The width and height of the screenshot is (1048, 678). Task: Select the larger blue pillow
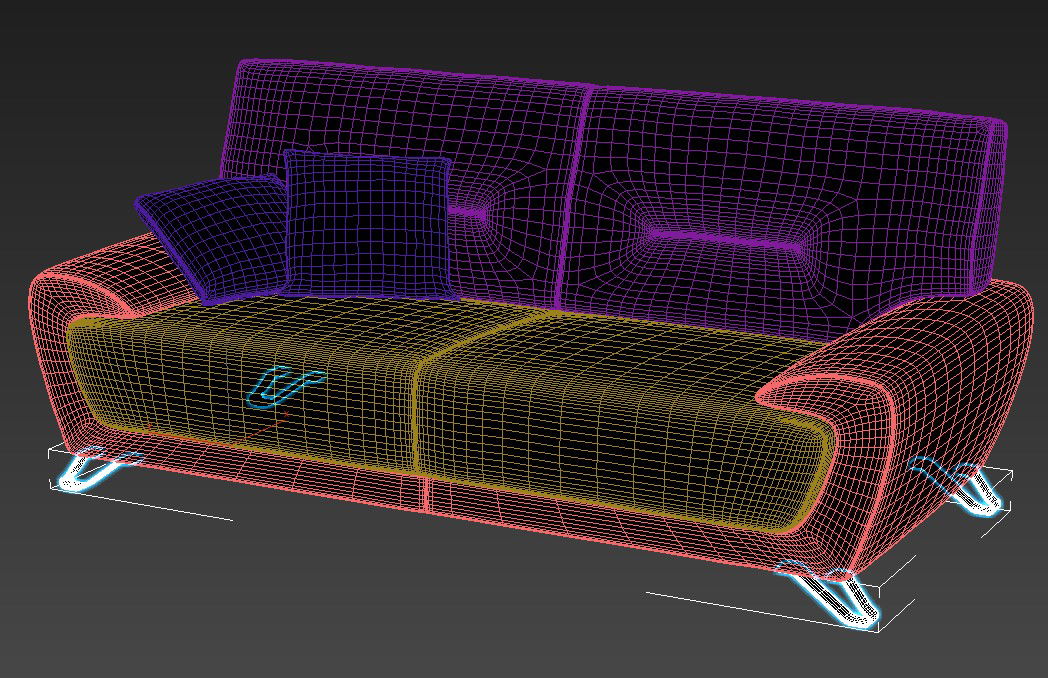(365, 220)
